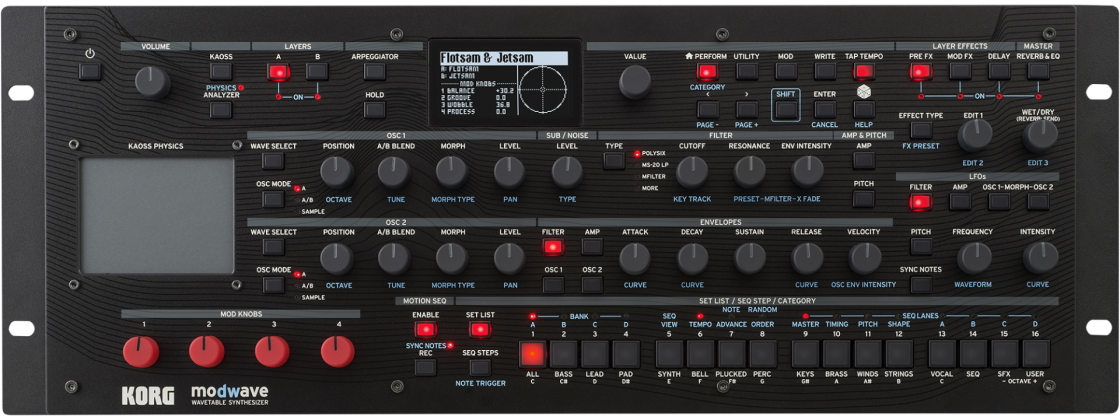Click the EFFECT TYPE button
Viewport: 1120px width, 420px height.
click(x=921, y=130)
